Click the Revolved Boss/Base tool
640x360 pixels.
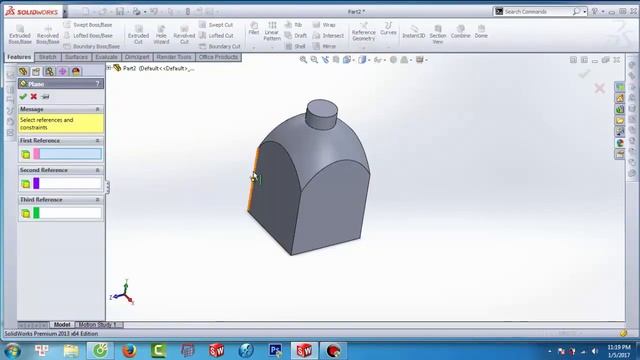48,34
